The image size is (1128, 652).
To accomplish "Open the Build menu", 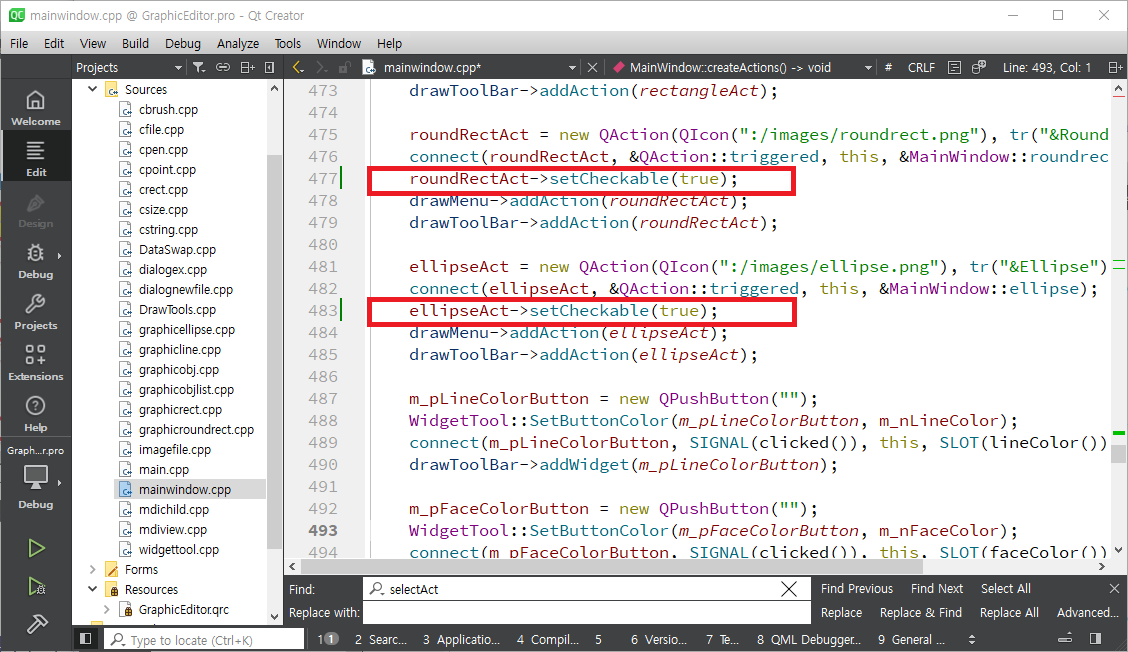I will (135, 44).
